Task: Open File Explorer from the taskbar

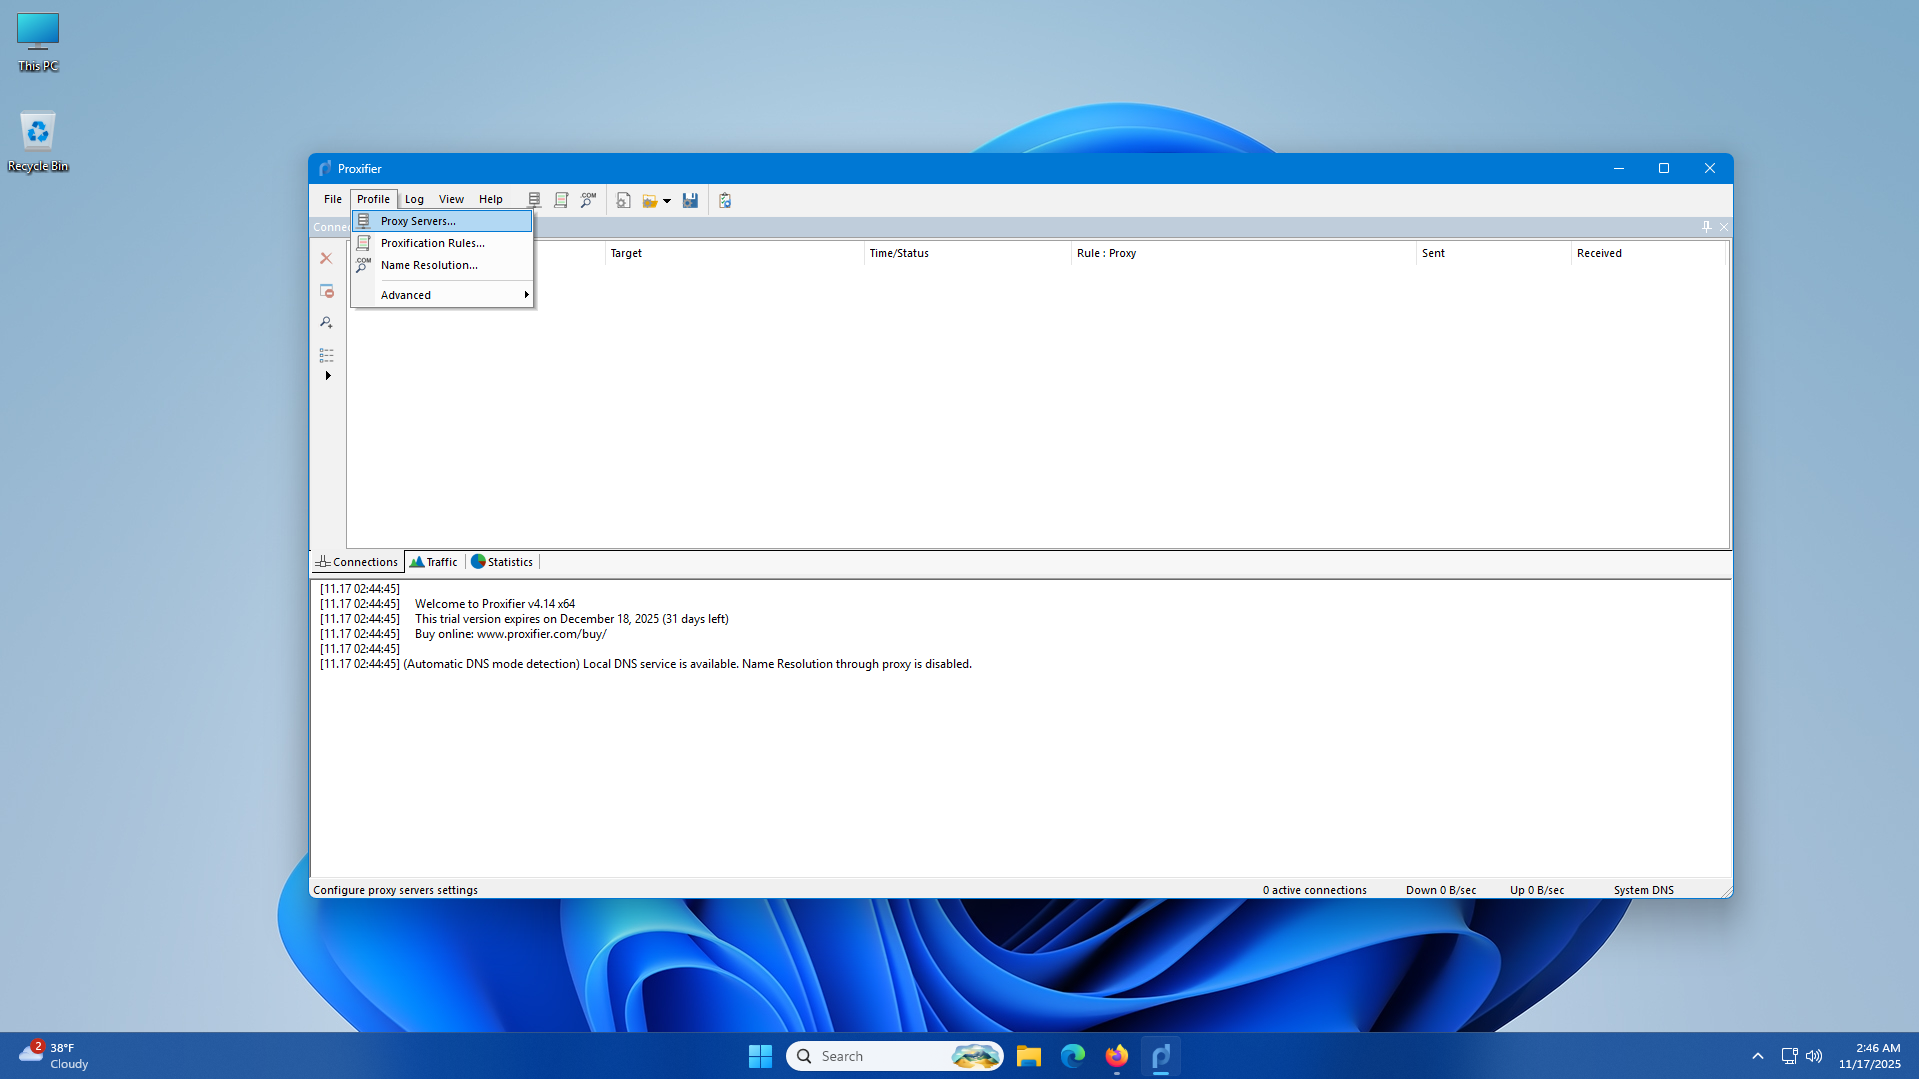Action: (1028, 1056)
